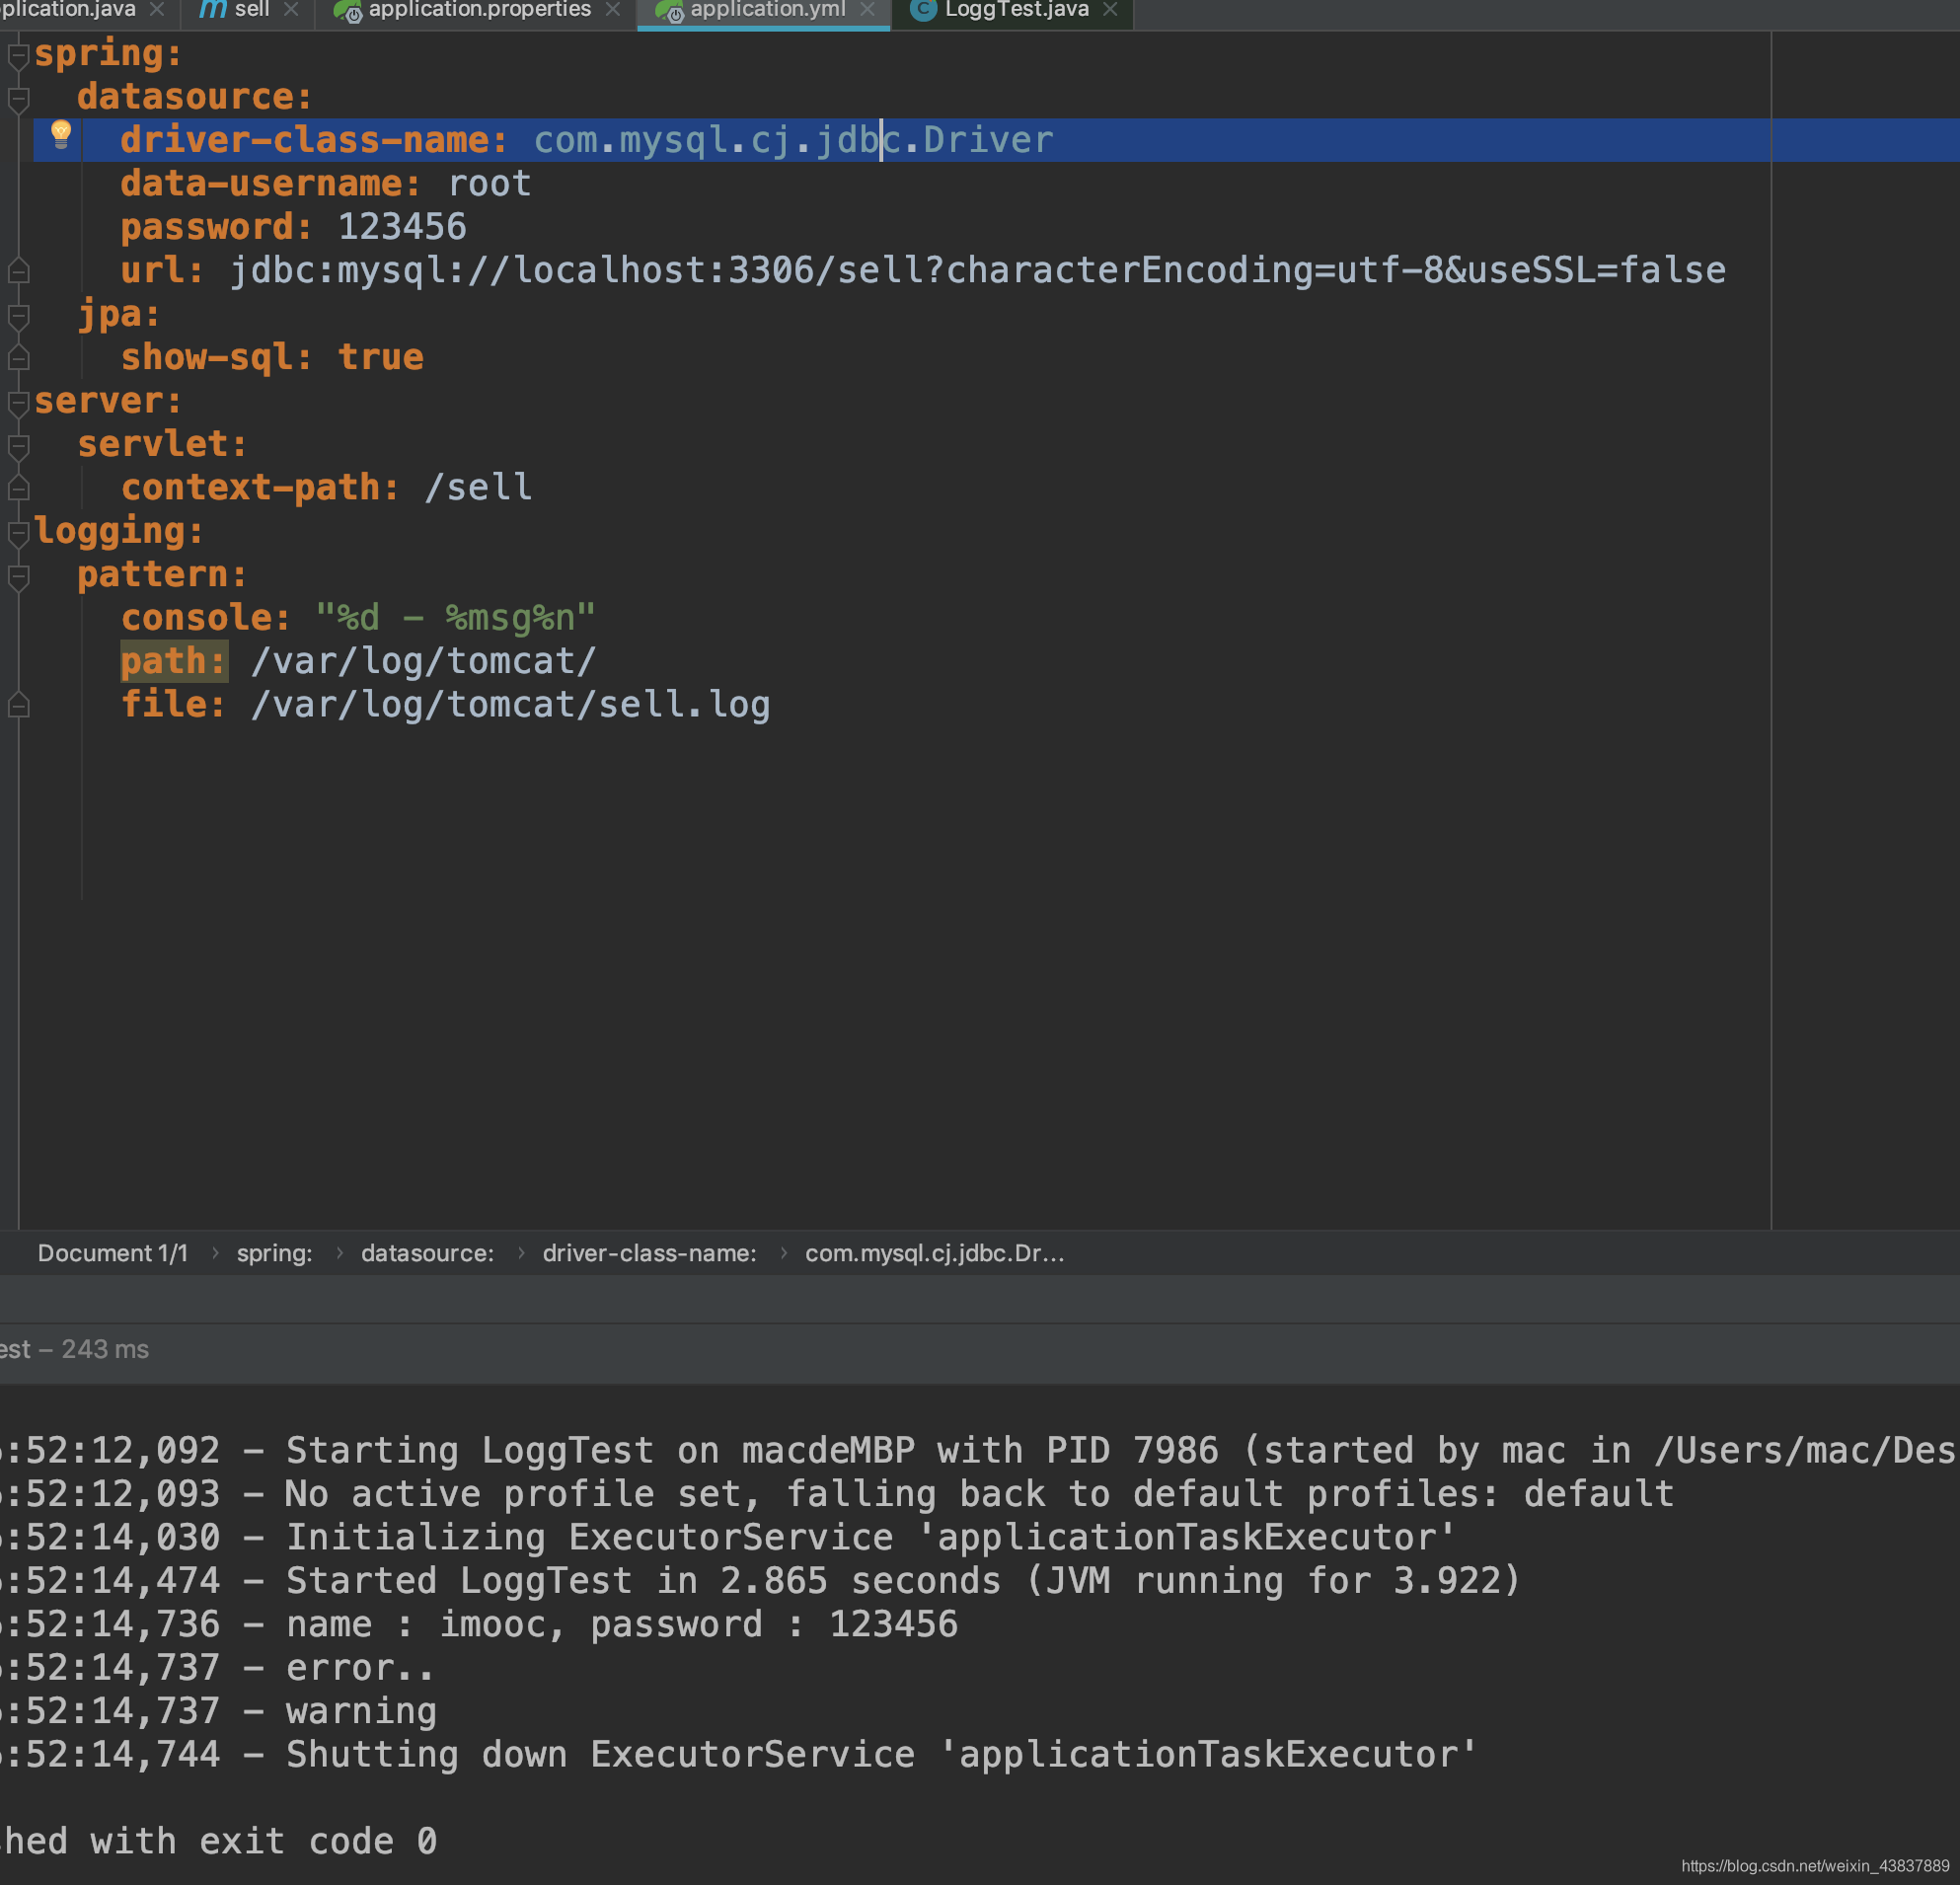Screen dimensions: 1960x1885
Task: Click the 'No active profile set' console line
Action: [837, 1493]
